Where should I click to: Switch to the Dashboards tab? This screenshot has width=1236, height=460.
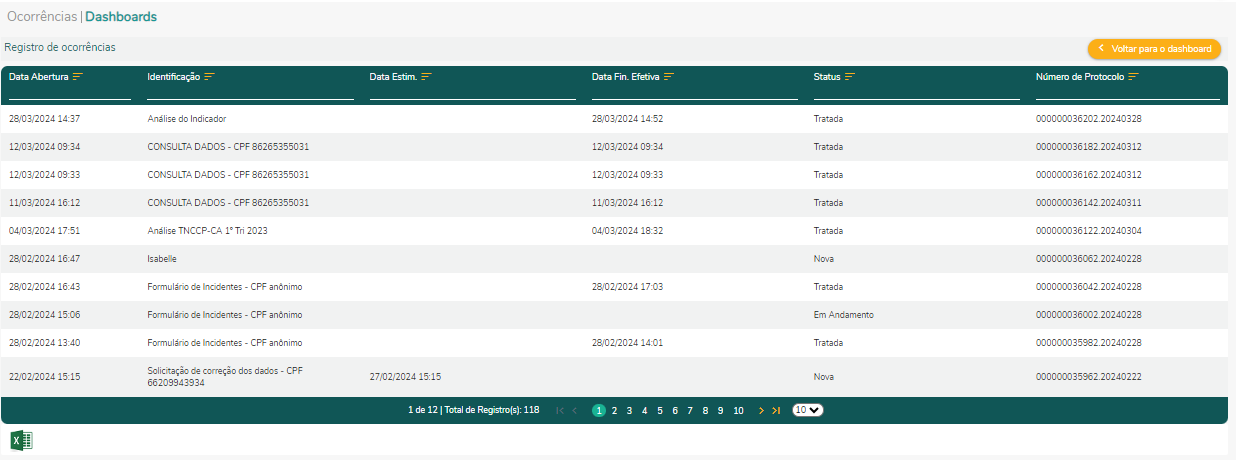121,17
